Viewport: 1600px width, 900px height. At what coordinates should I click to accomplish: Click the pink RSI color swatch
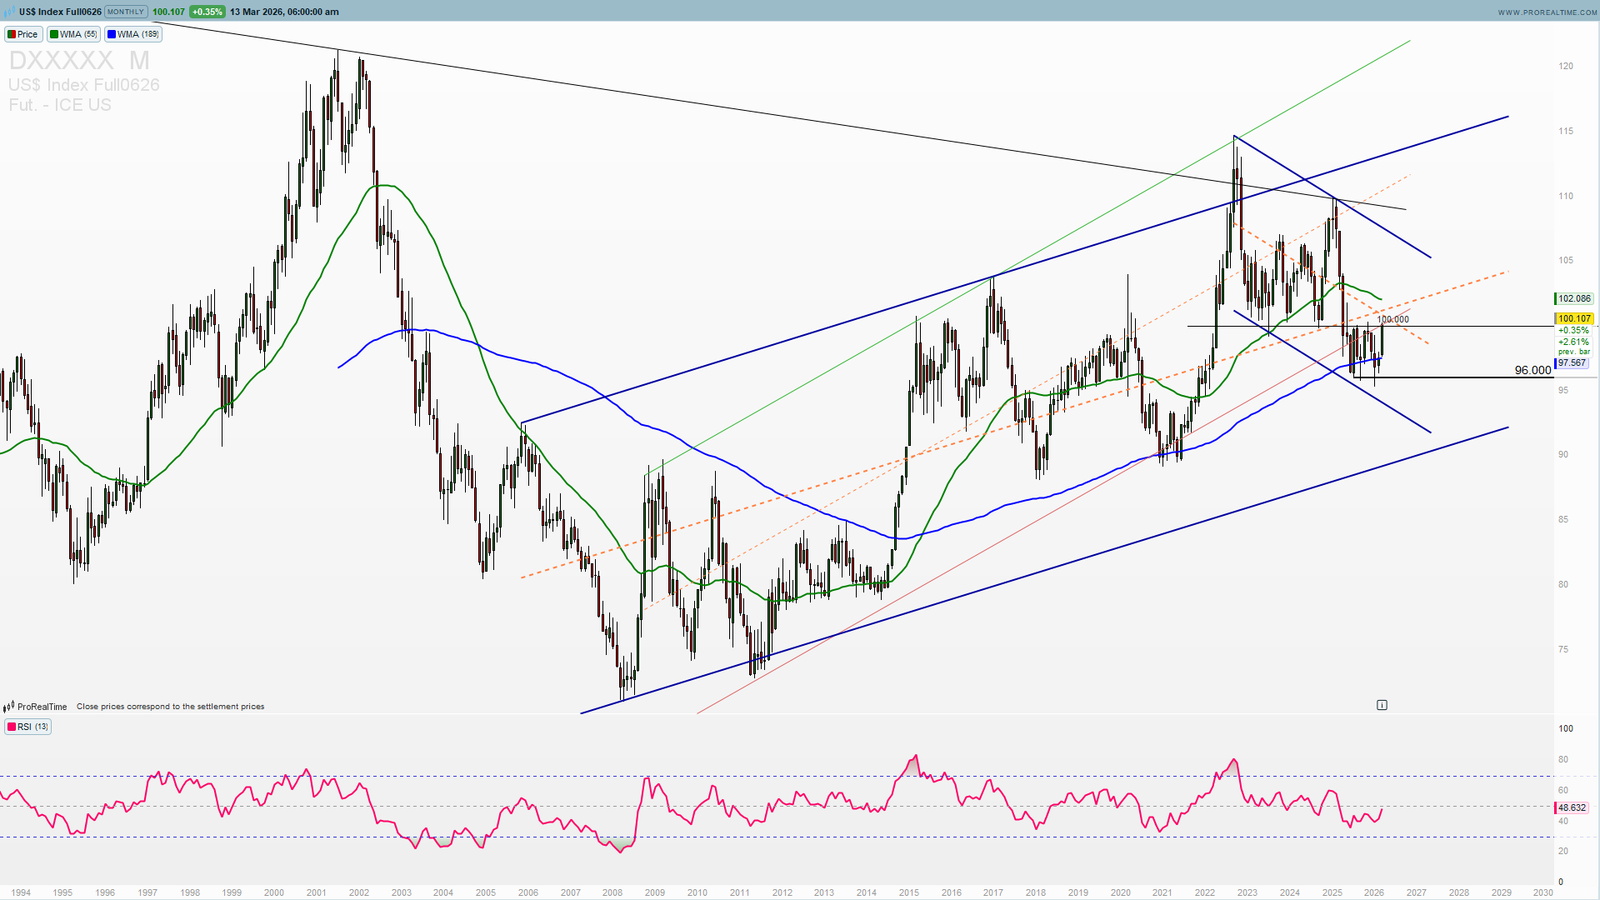click(11, 727)
